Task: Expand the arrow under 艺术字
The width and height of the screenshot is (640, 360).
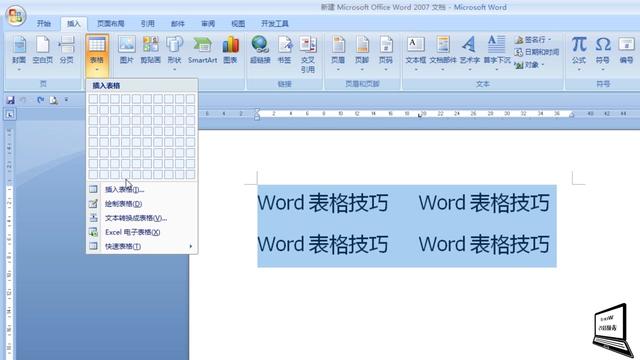Action: click(469, 70)
